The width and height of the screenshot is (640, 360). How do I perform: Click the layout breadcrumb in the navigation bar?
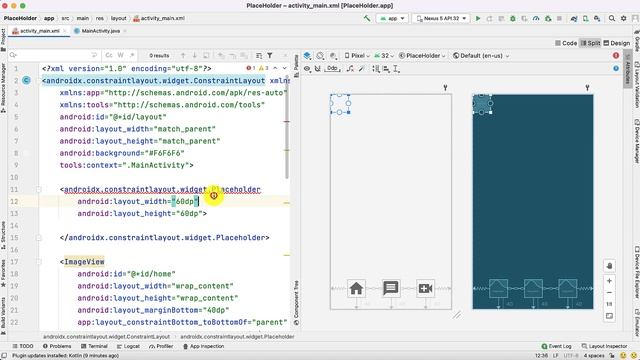coord(119,18)
